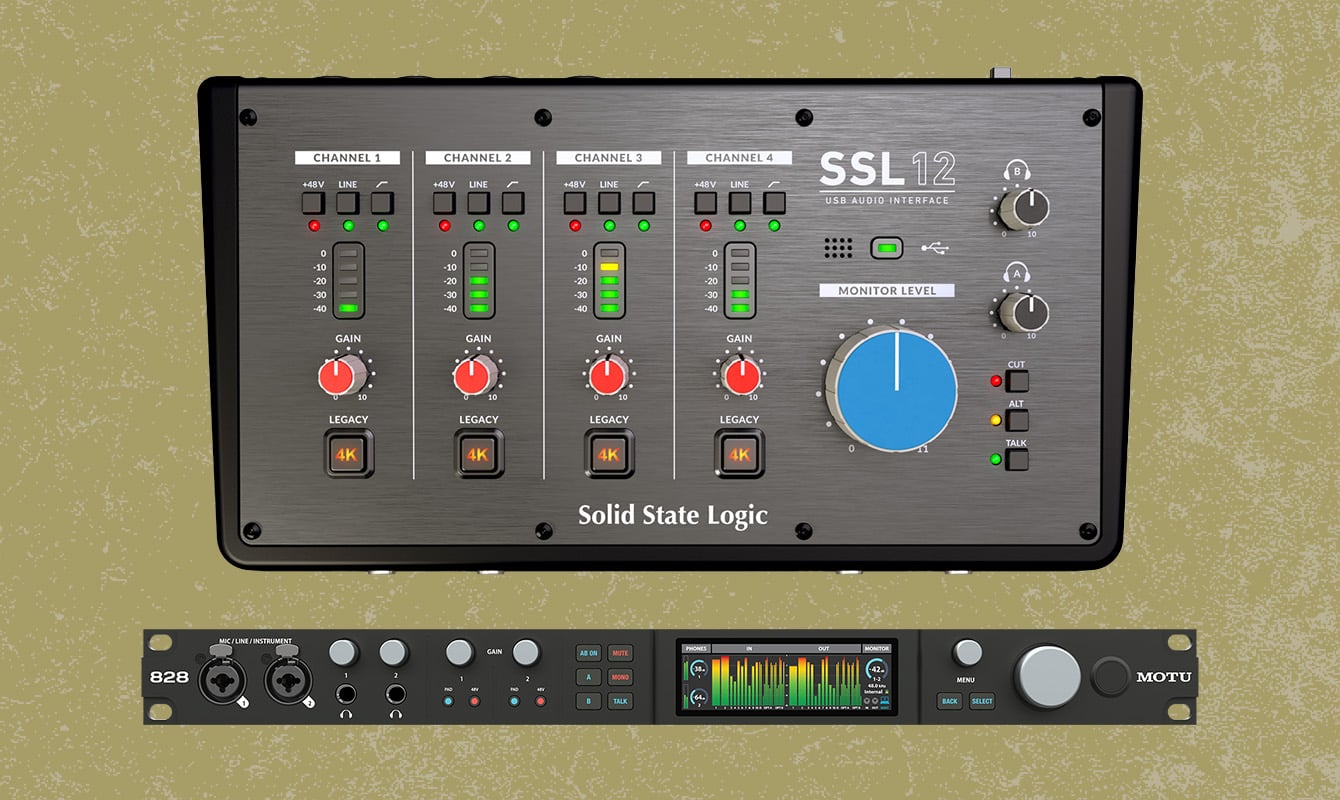Click the Channel 1 level meter

pyautogui.click(x=348, y=281)
